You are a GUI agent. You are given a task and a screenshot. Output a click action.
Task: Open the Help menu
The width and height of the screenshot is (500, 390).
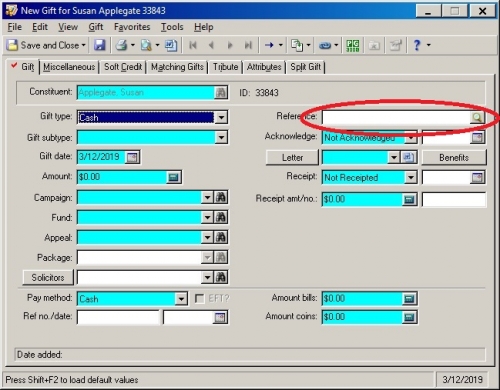(204, 27)
